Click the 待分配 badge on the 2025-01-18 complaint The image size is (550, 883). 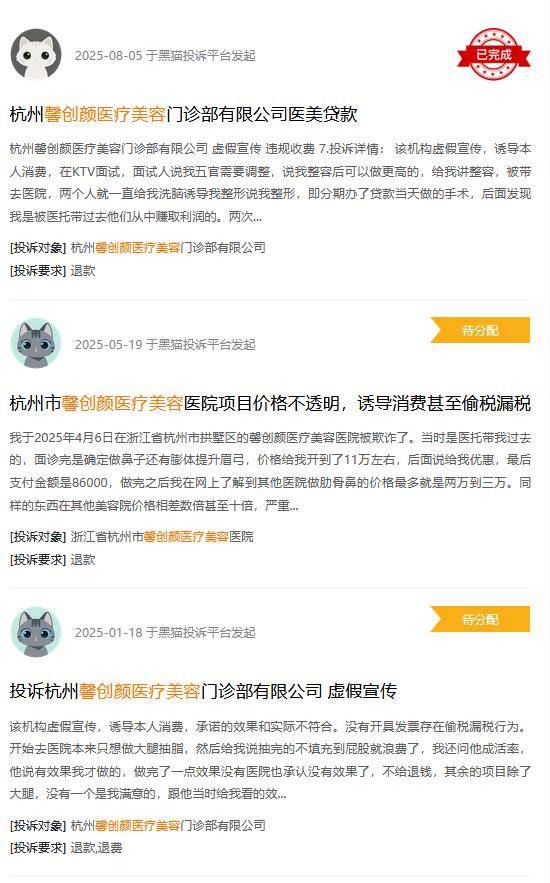(x=480, y=619)
